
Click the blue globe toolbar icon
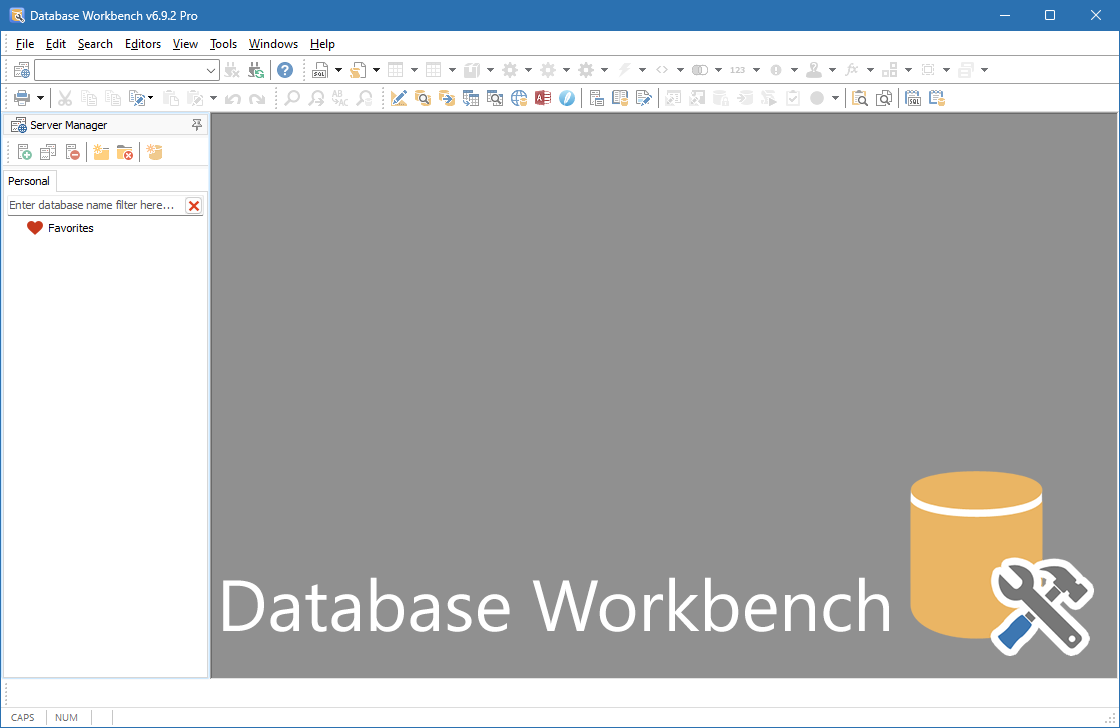(x=519, y=97)
